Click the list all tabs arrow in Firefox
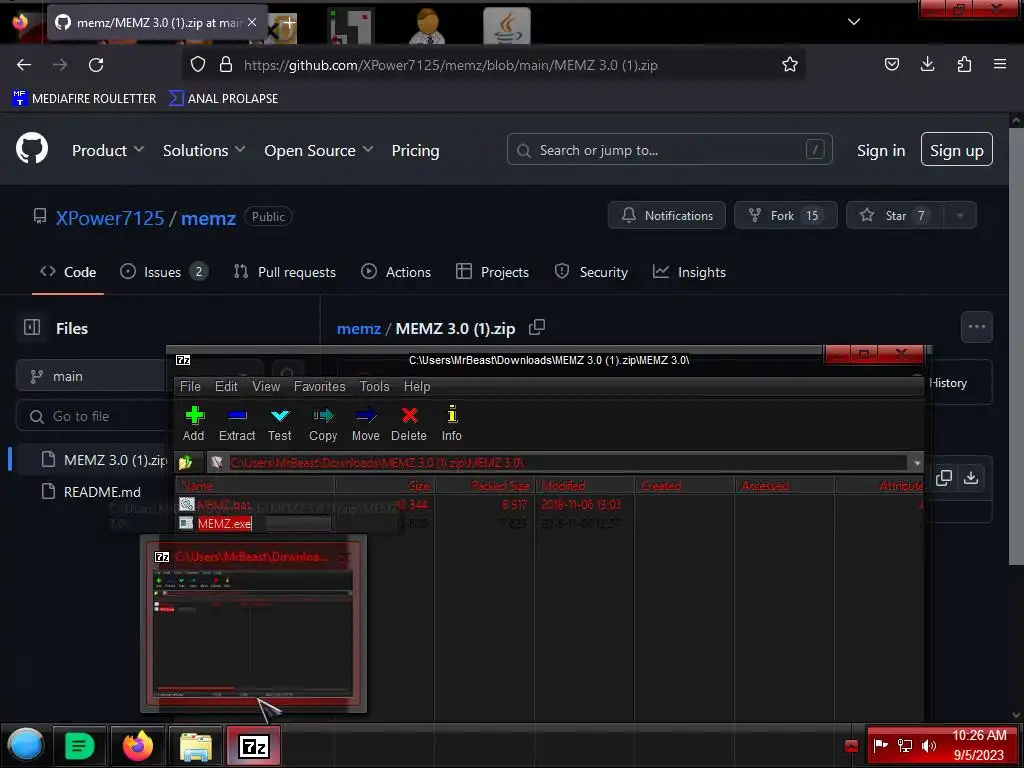This screenshot has height=768, width=1024. (854, 22)
